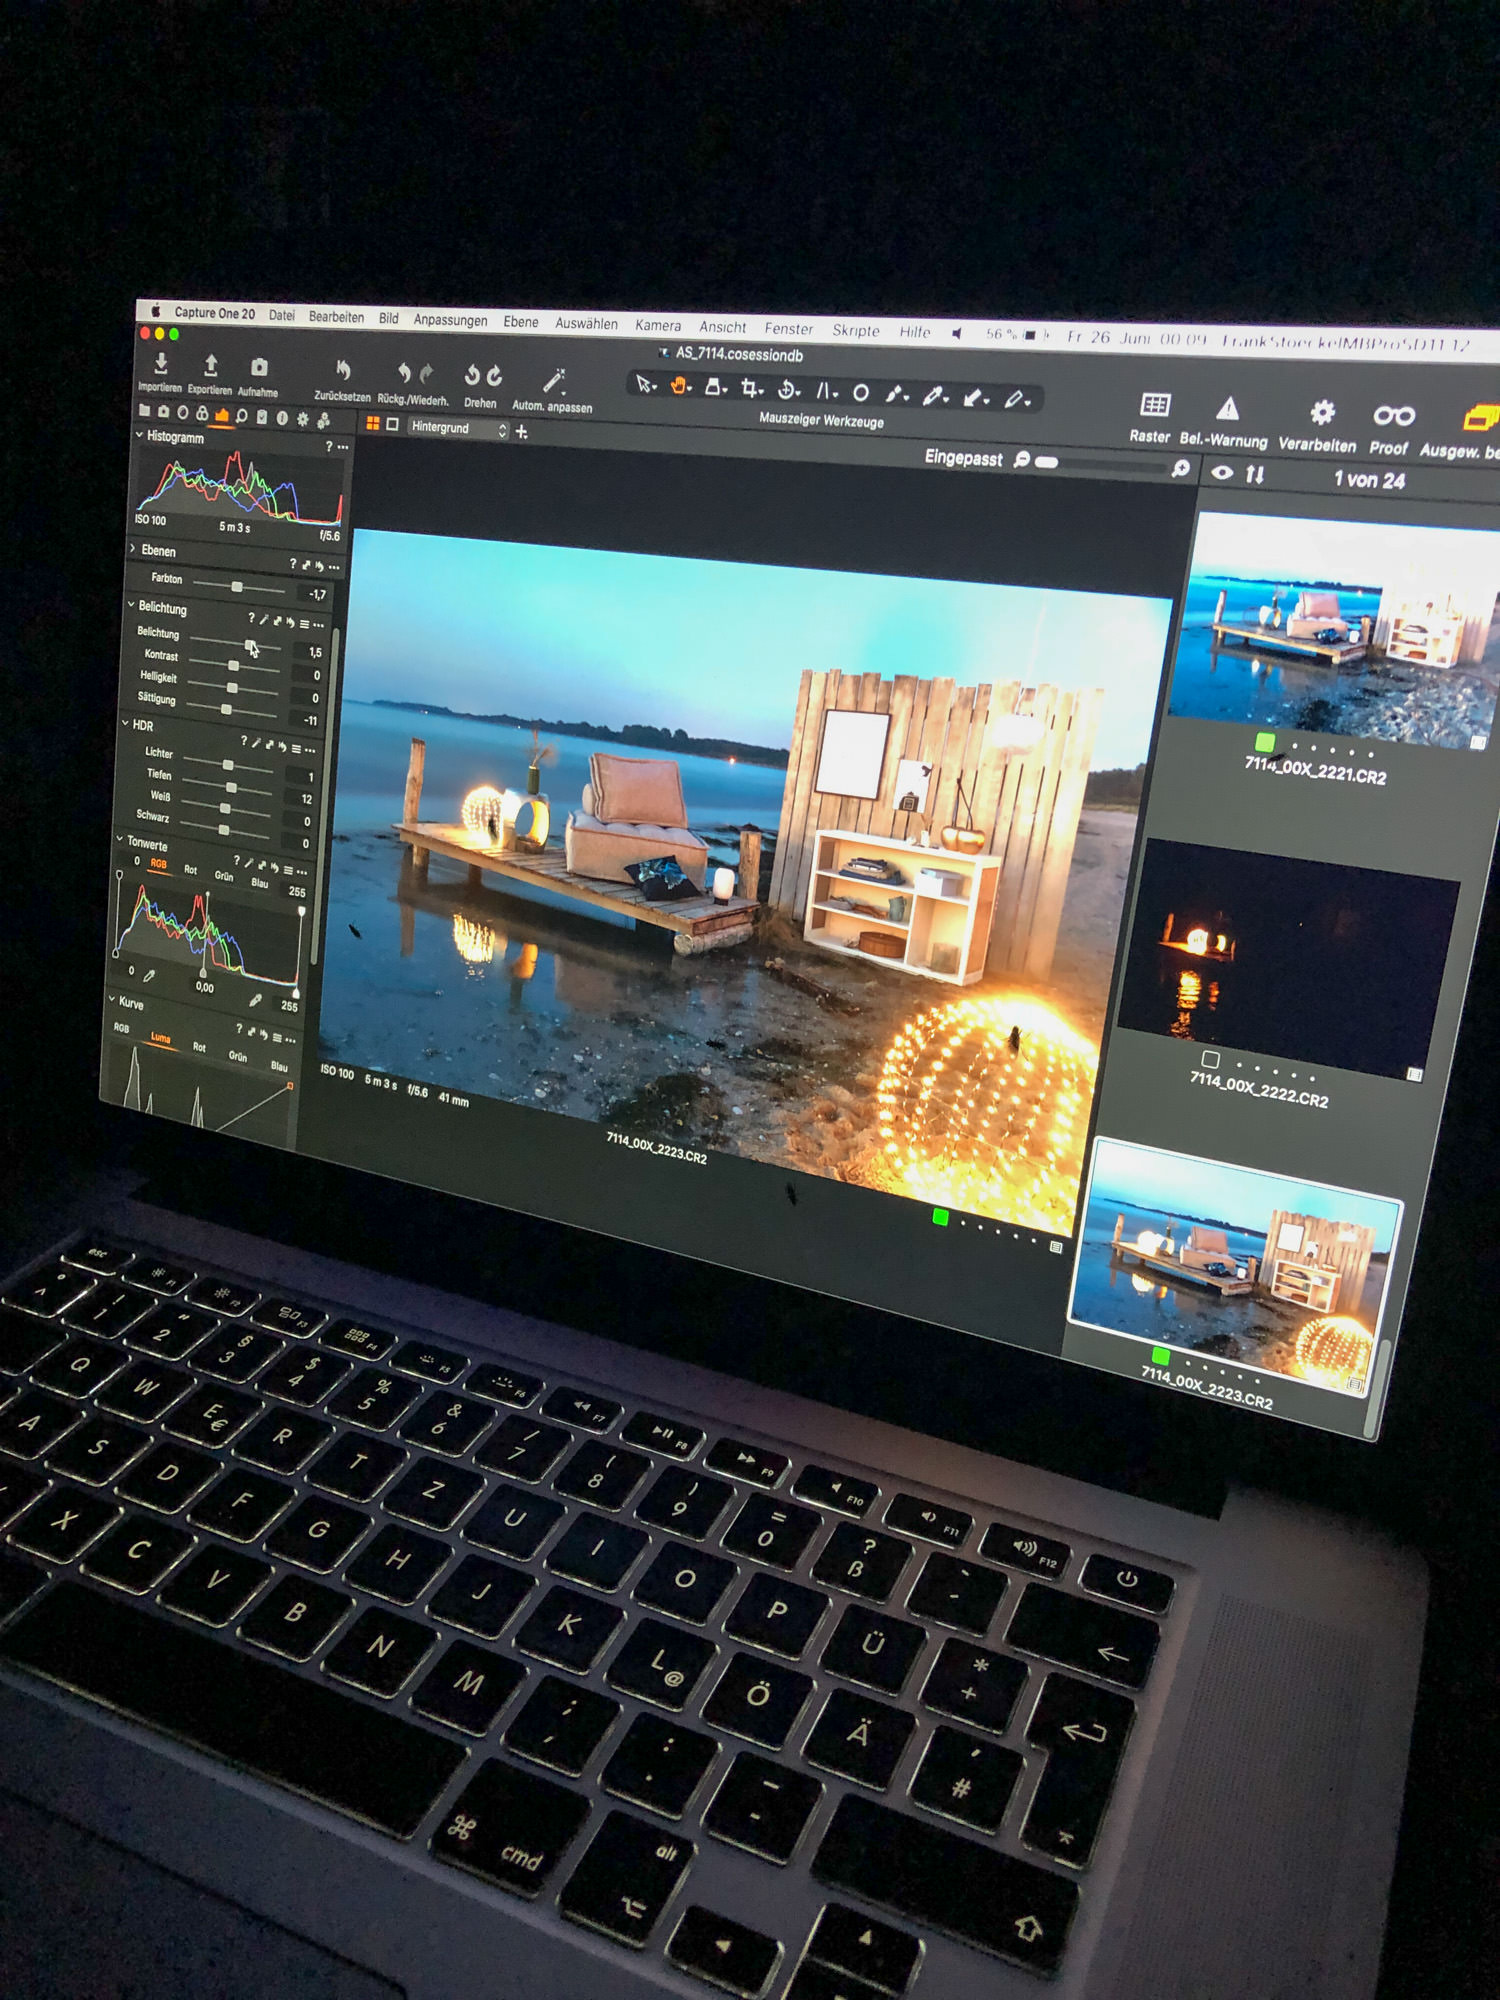Click the Exportieren upload icon

(x=211, y=367)
